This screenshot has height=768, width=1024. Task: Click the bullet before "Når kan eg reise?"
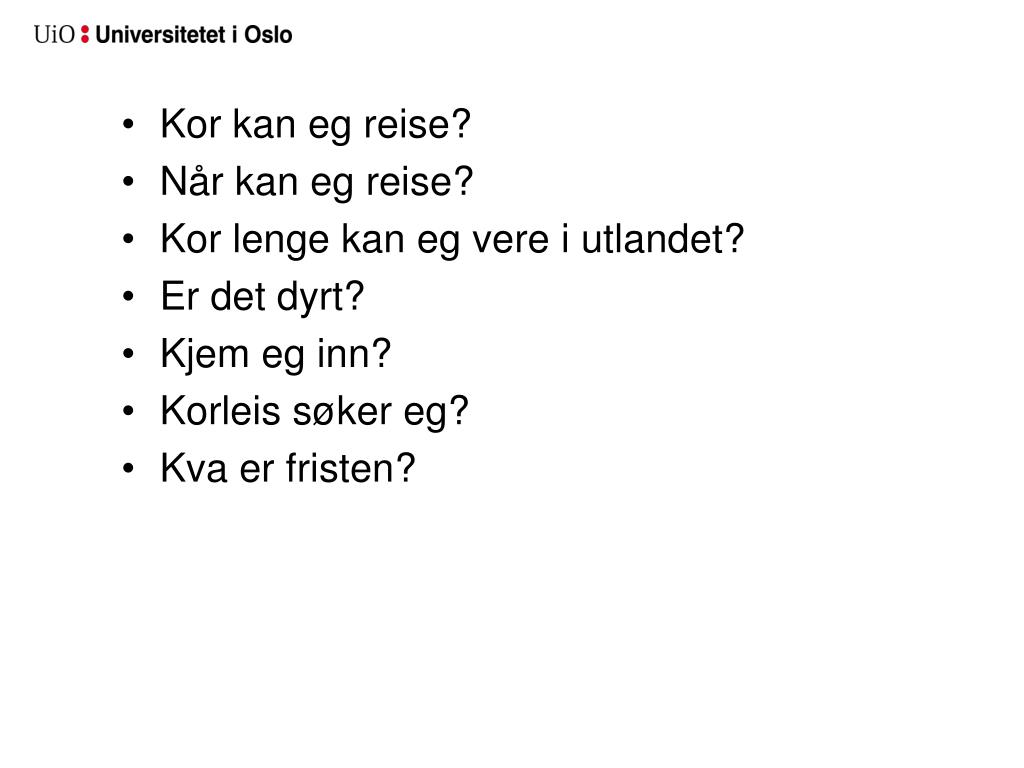coord(130,184)
